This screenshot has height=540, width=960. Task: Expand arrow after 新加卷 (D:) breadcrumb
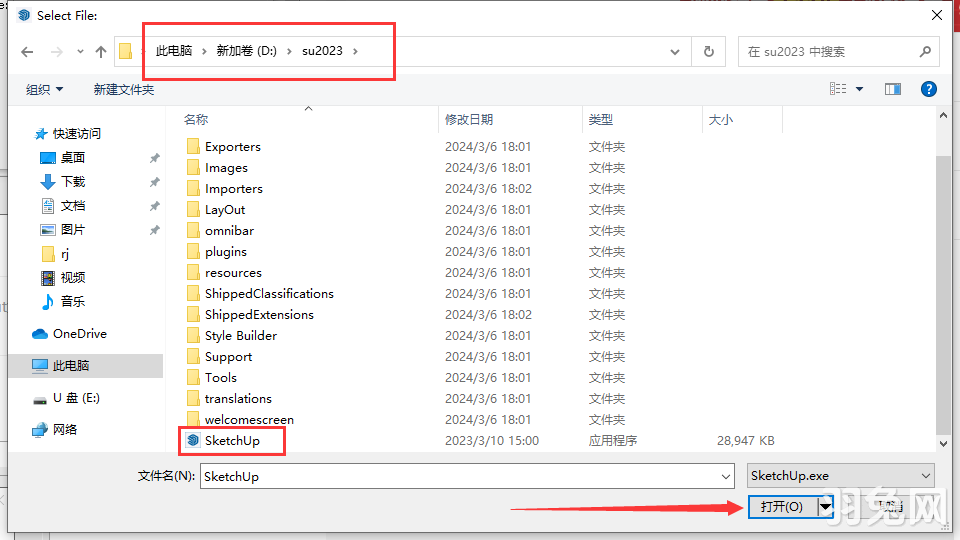(290, 51)
